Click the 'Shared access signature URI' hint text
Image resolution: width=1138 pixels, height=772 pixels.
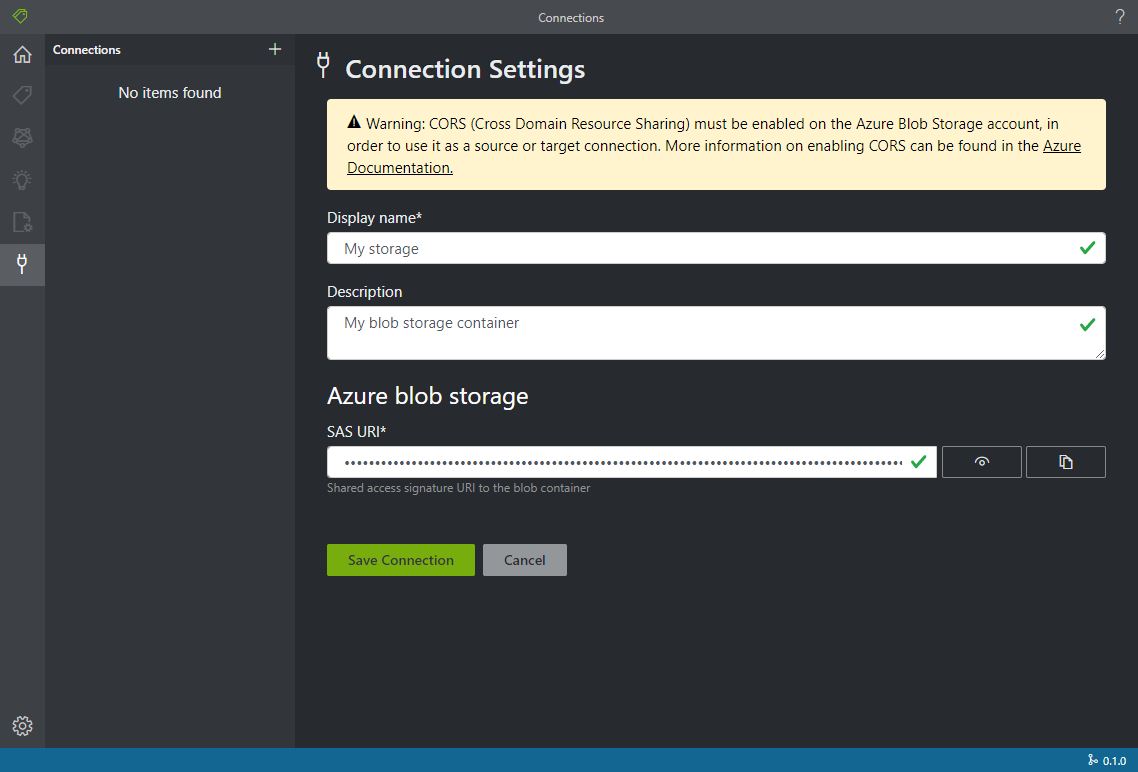coord(459,488)
